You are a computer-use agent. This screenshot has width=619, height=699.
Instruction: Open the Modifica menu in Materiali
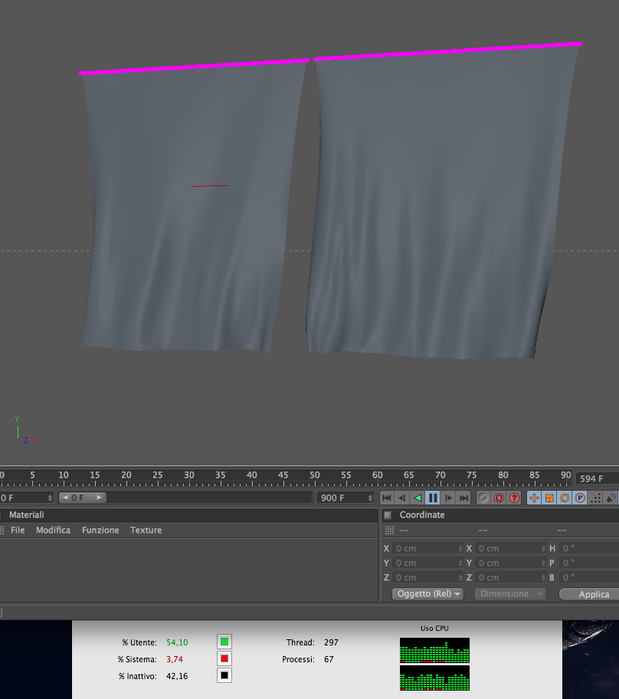pyautogui.click(x=53, y=530)
